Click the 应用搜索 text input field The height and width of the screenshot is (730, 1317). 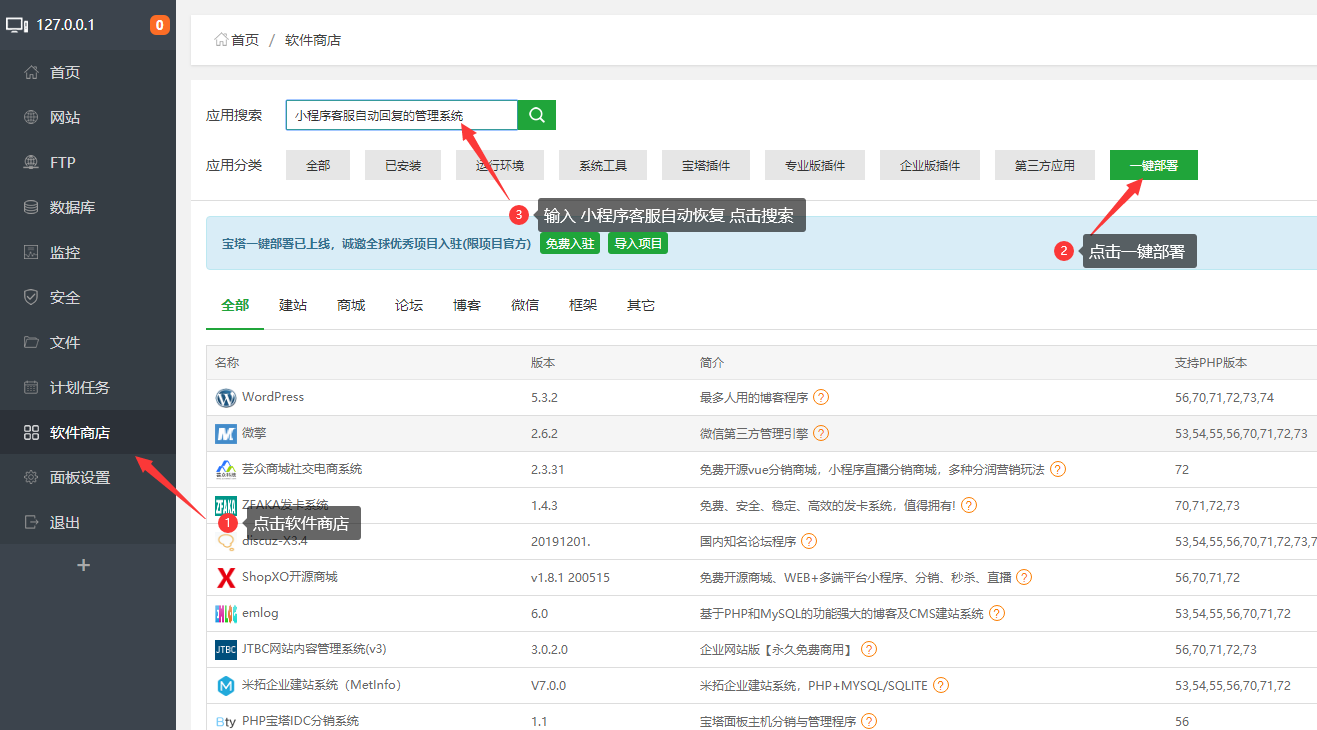pos(402,115)
